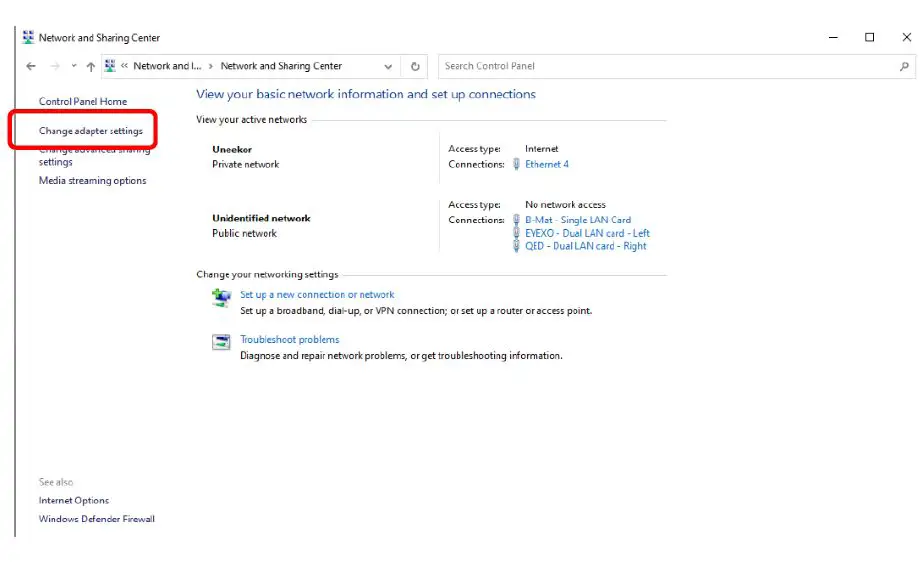The width and height of the screenshot is (922, 562).
Task: Click the Ethernet 4 adapter icon
Action: pyautogui.click(x=516, y=164)
